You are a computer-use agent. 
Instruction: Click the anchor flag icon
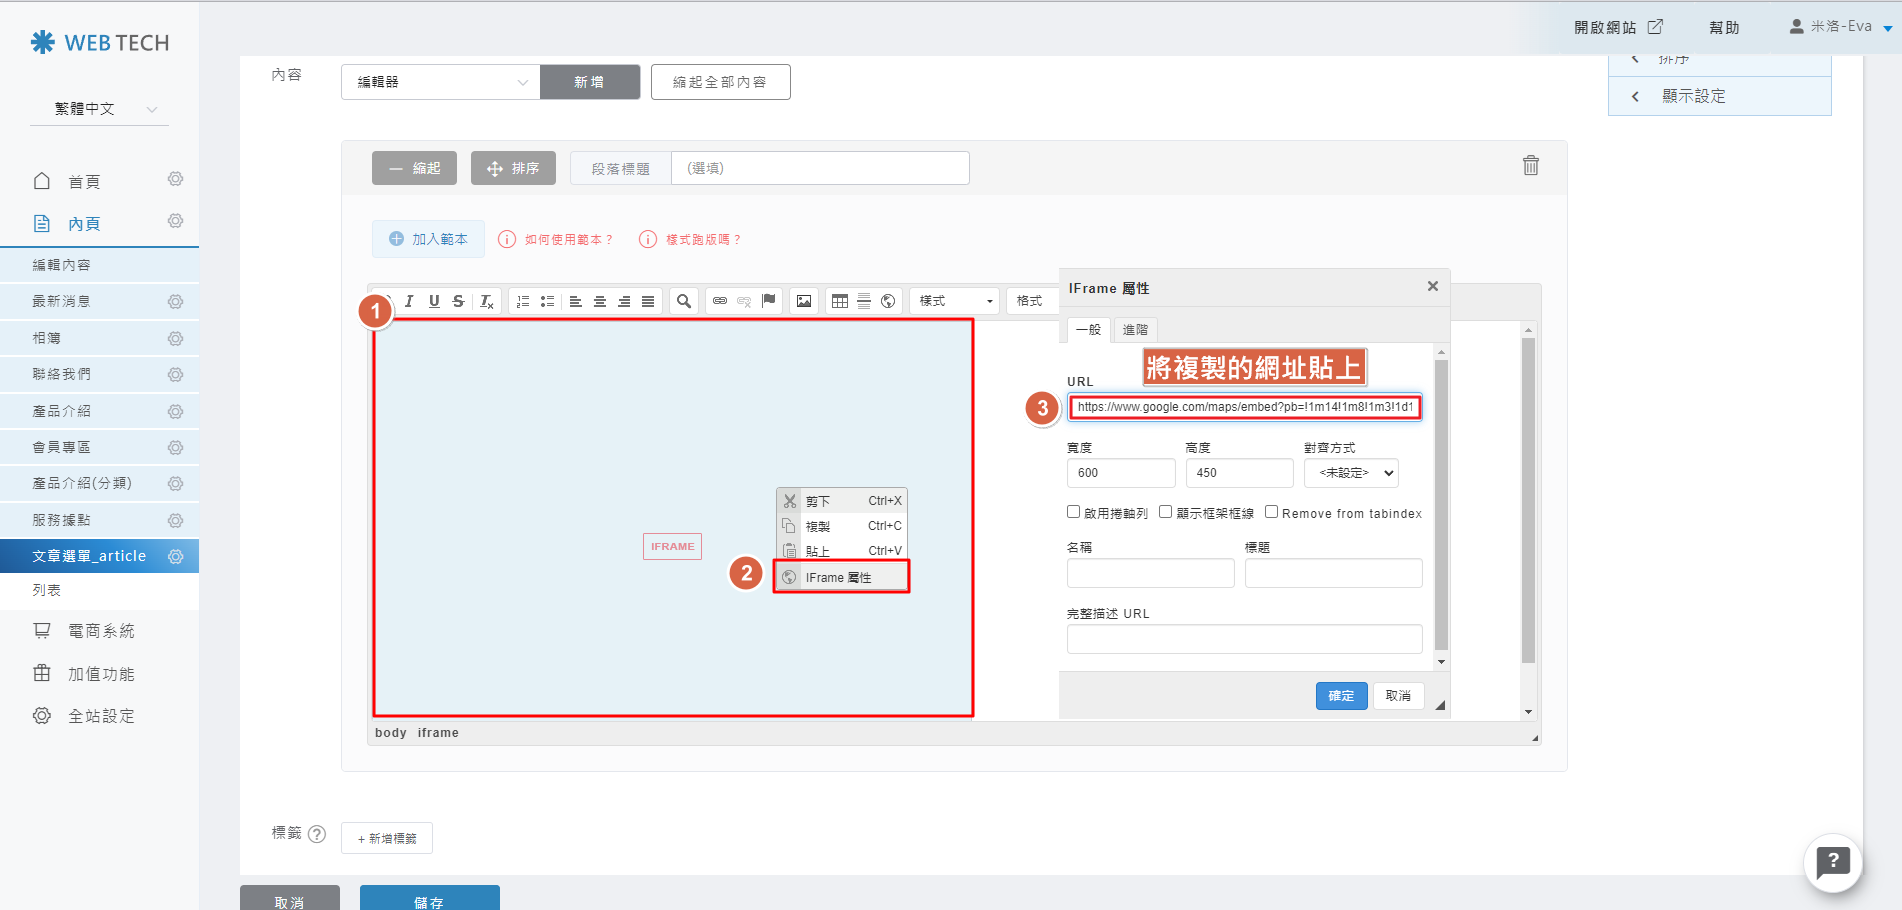coord(769,301)
